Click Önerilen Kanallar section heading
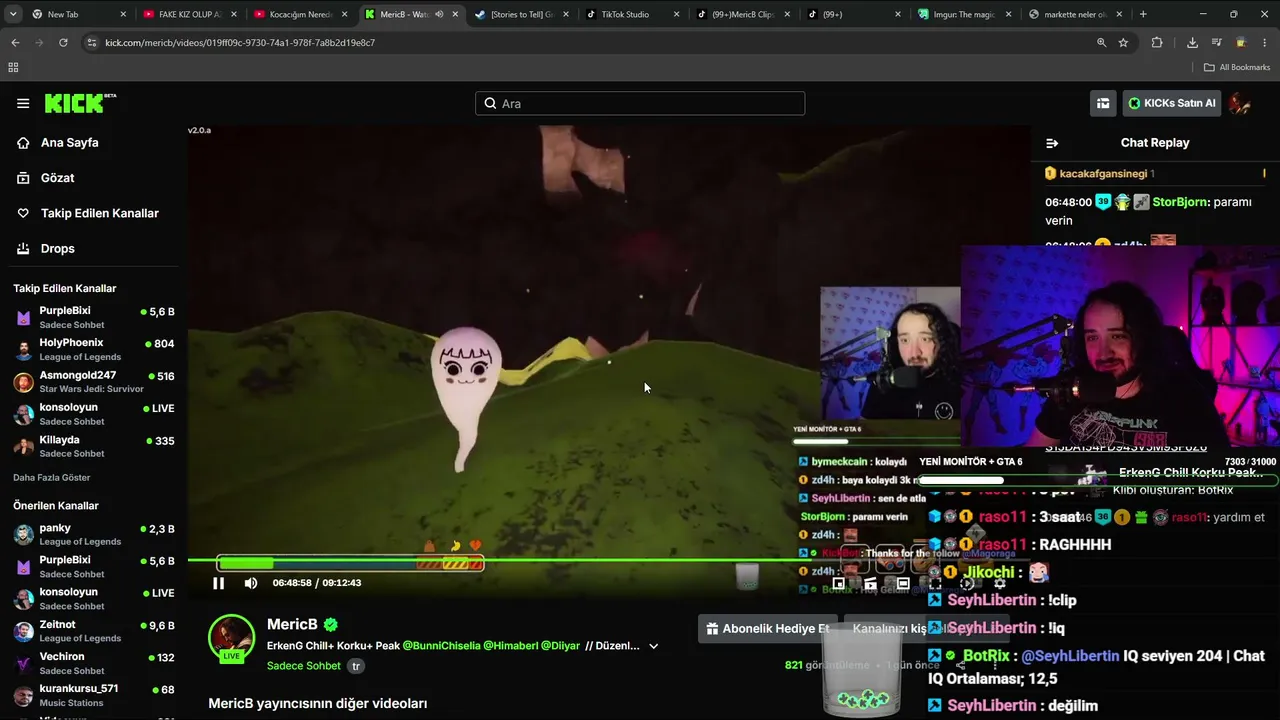 (56, 506)
